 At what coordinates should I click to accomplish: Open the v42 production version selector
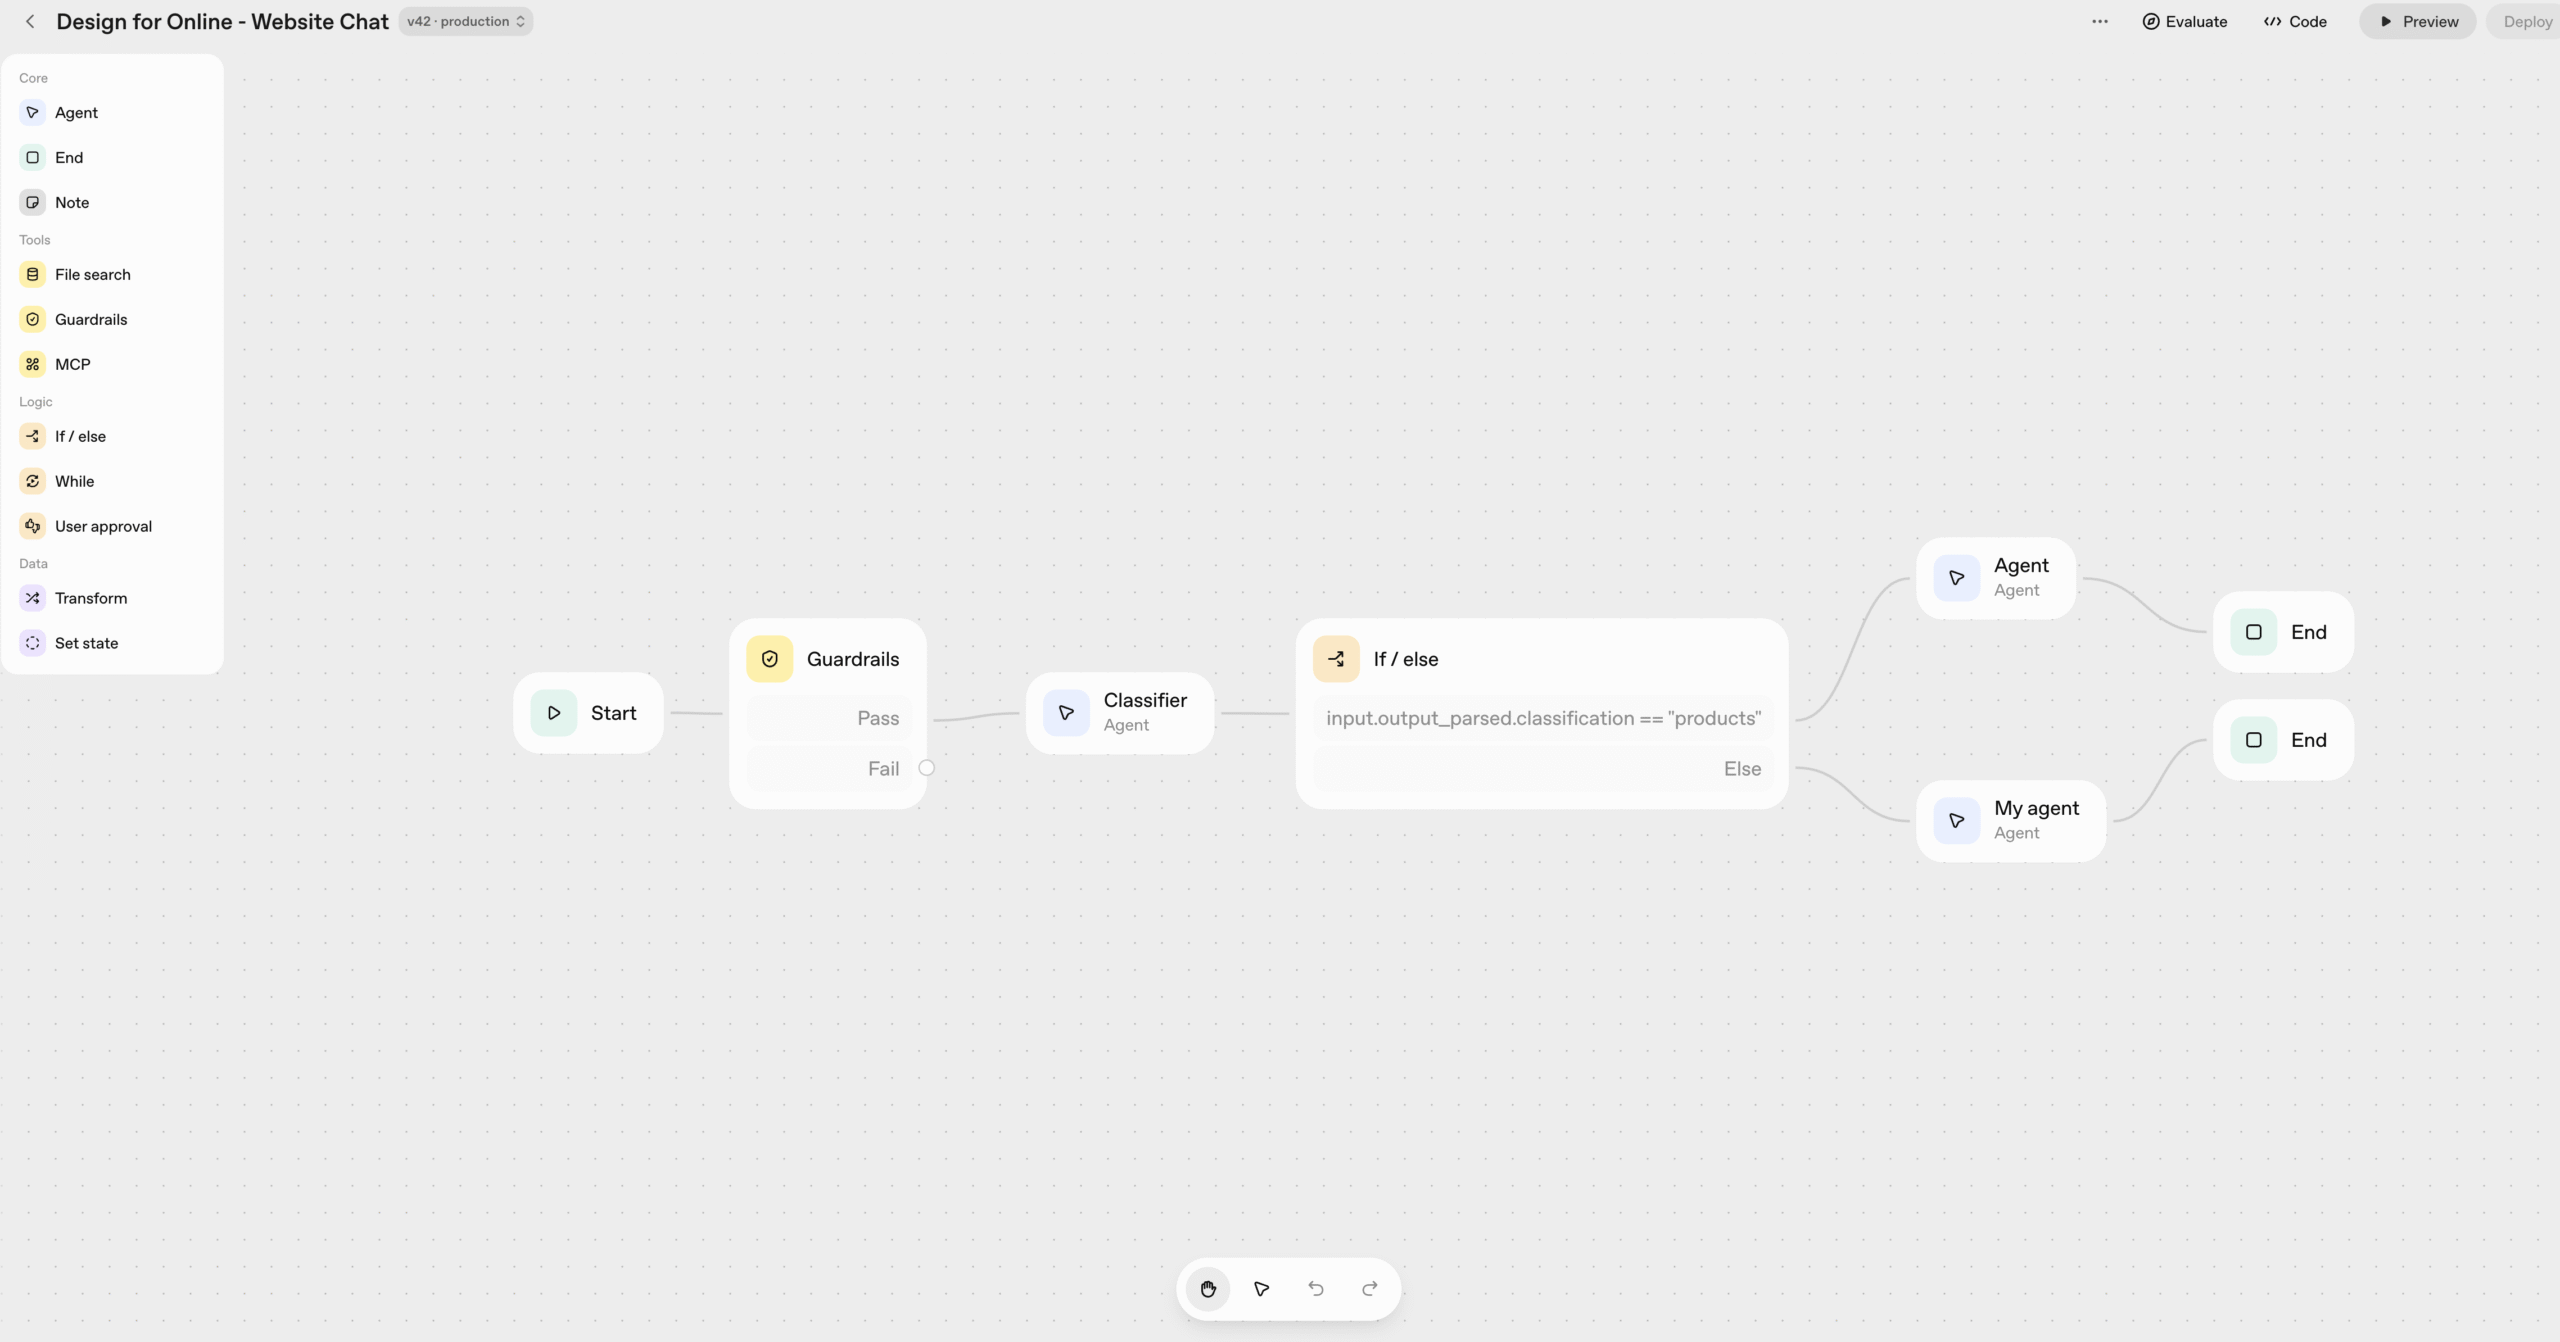coord(465,21)
